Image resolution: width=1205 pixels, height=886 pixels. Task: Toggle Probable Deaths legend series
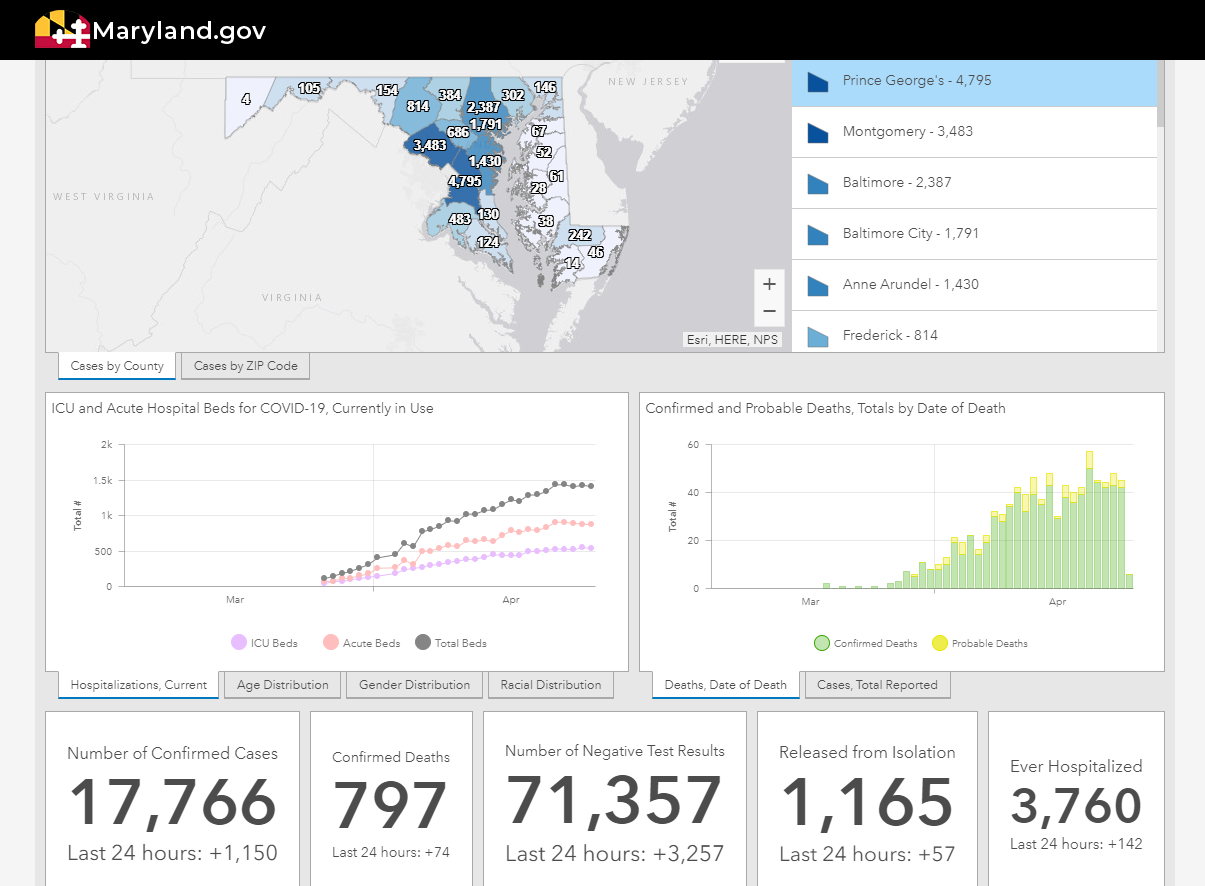coord(940,644)
